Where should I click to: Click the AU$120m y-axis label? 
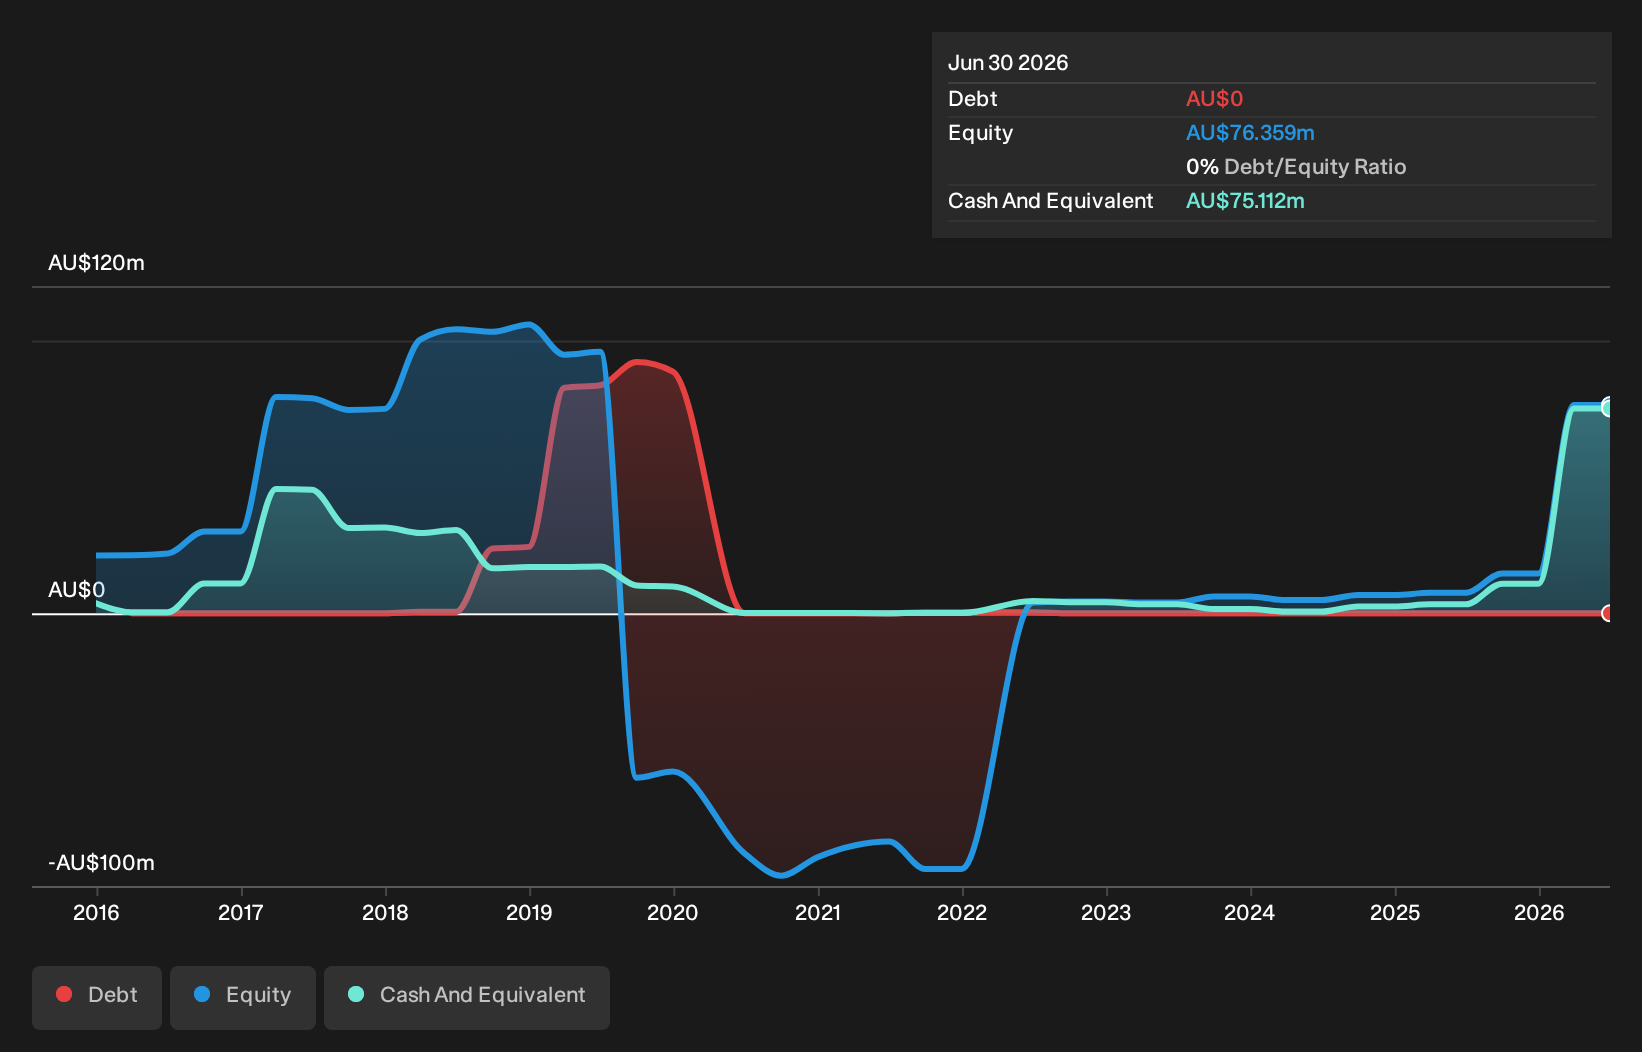96,263
